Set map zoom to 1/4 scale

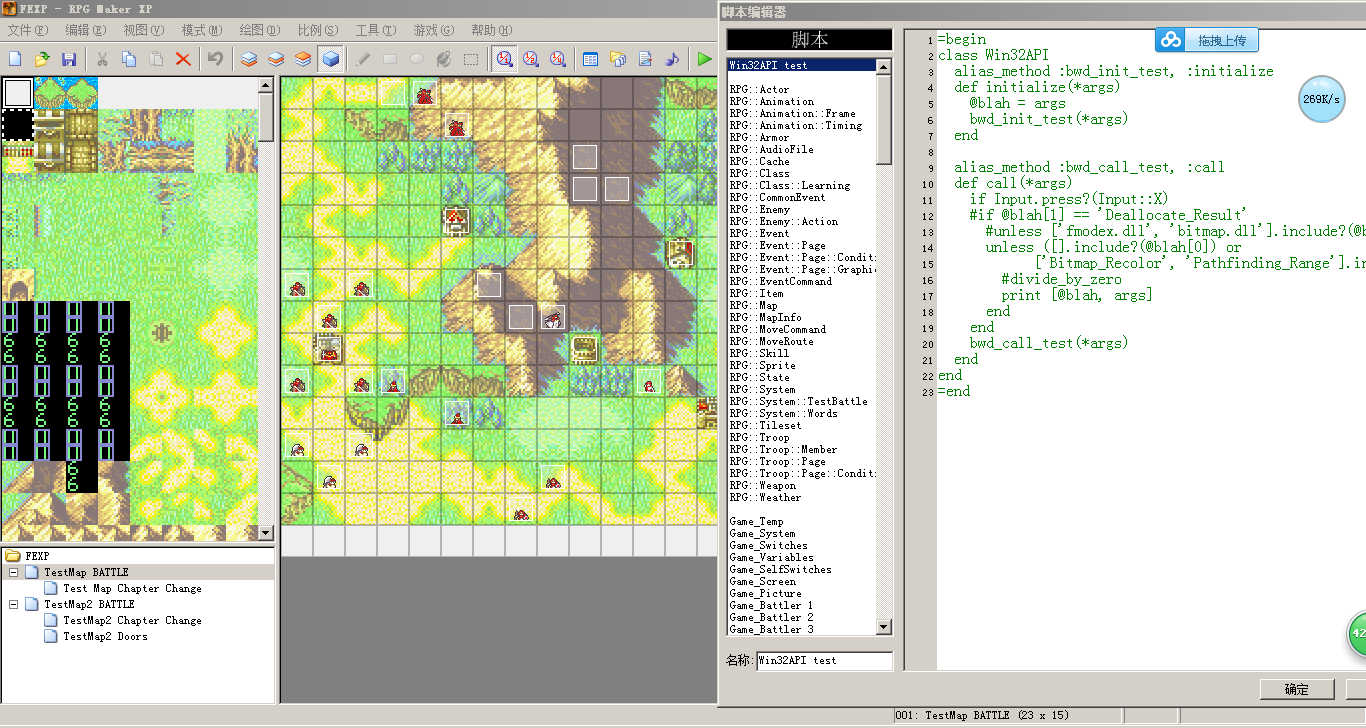pyautogui.click(x=558, y=59)
